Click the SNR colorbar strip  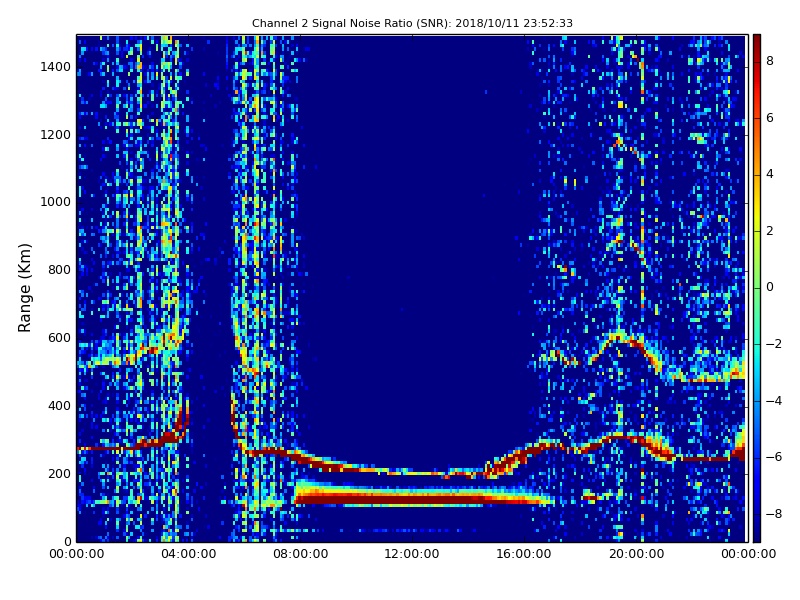757,288
